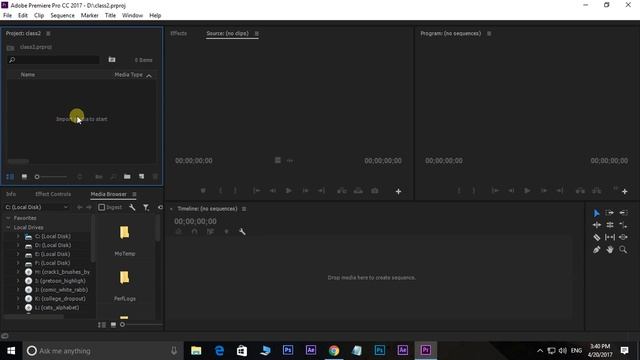640x360 pixels.
Task: Switch to the Effect Controls tab
Action: click(53, 194)
